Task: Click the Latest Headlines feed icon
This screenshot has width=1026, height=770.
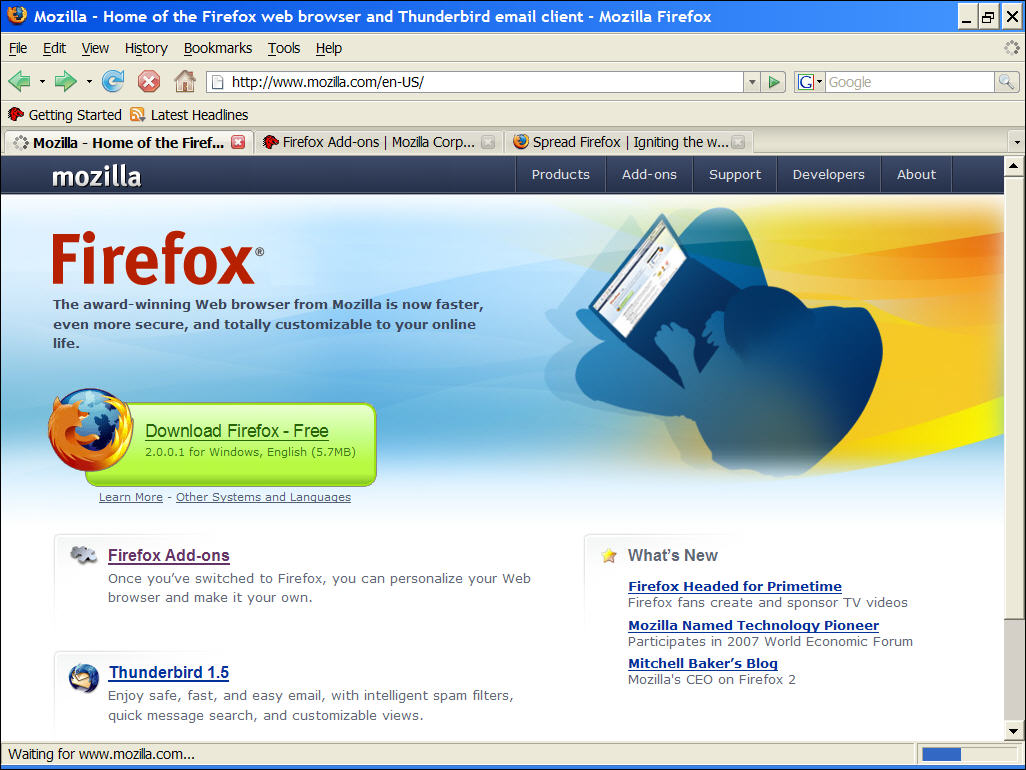Action: coord(137,114)
